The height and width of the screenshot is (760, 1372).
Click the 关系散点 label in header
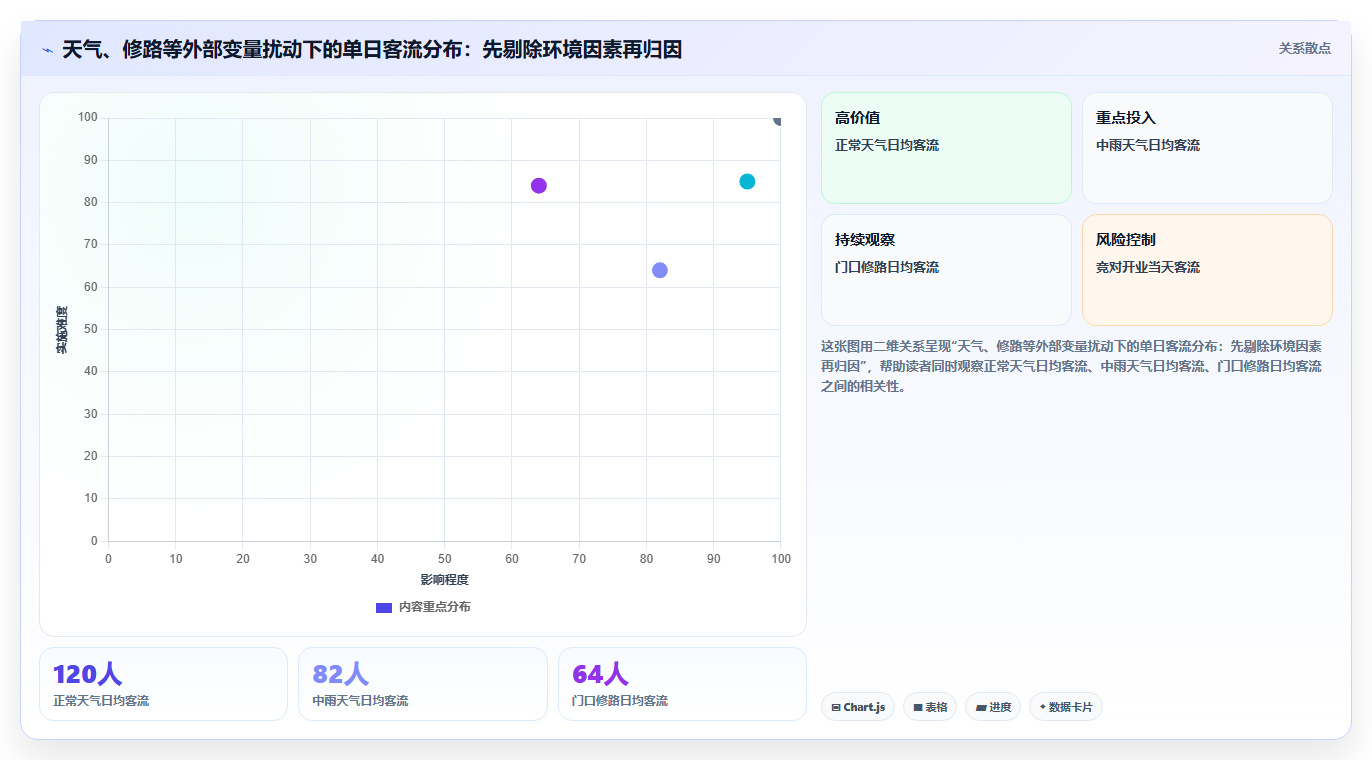1304,48
